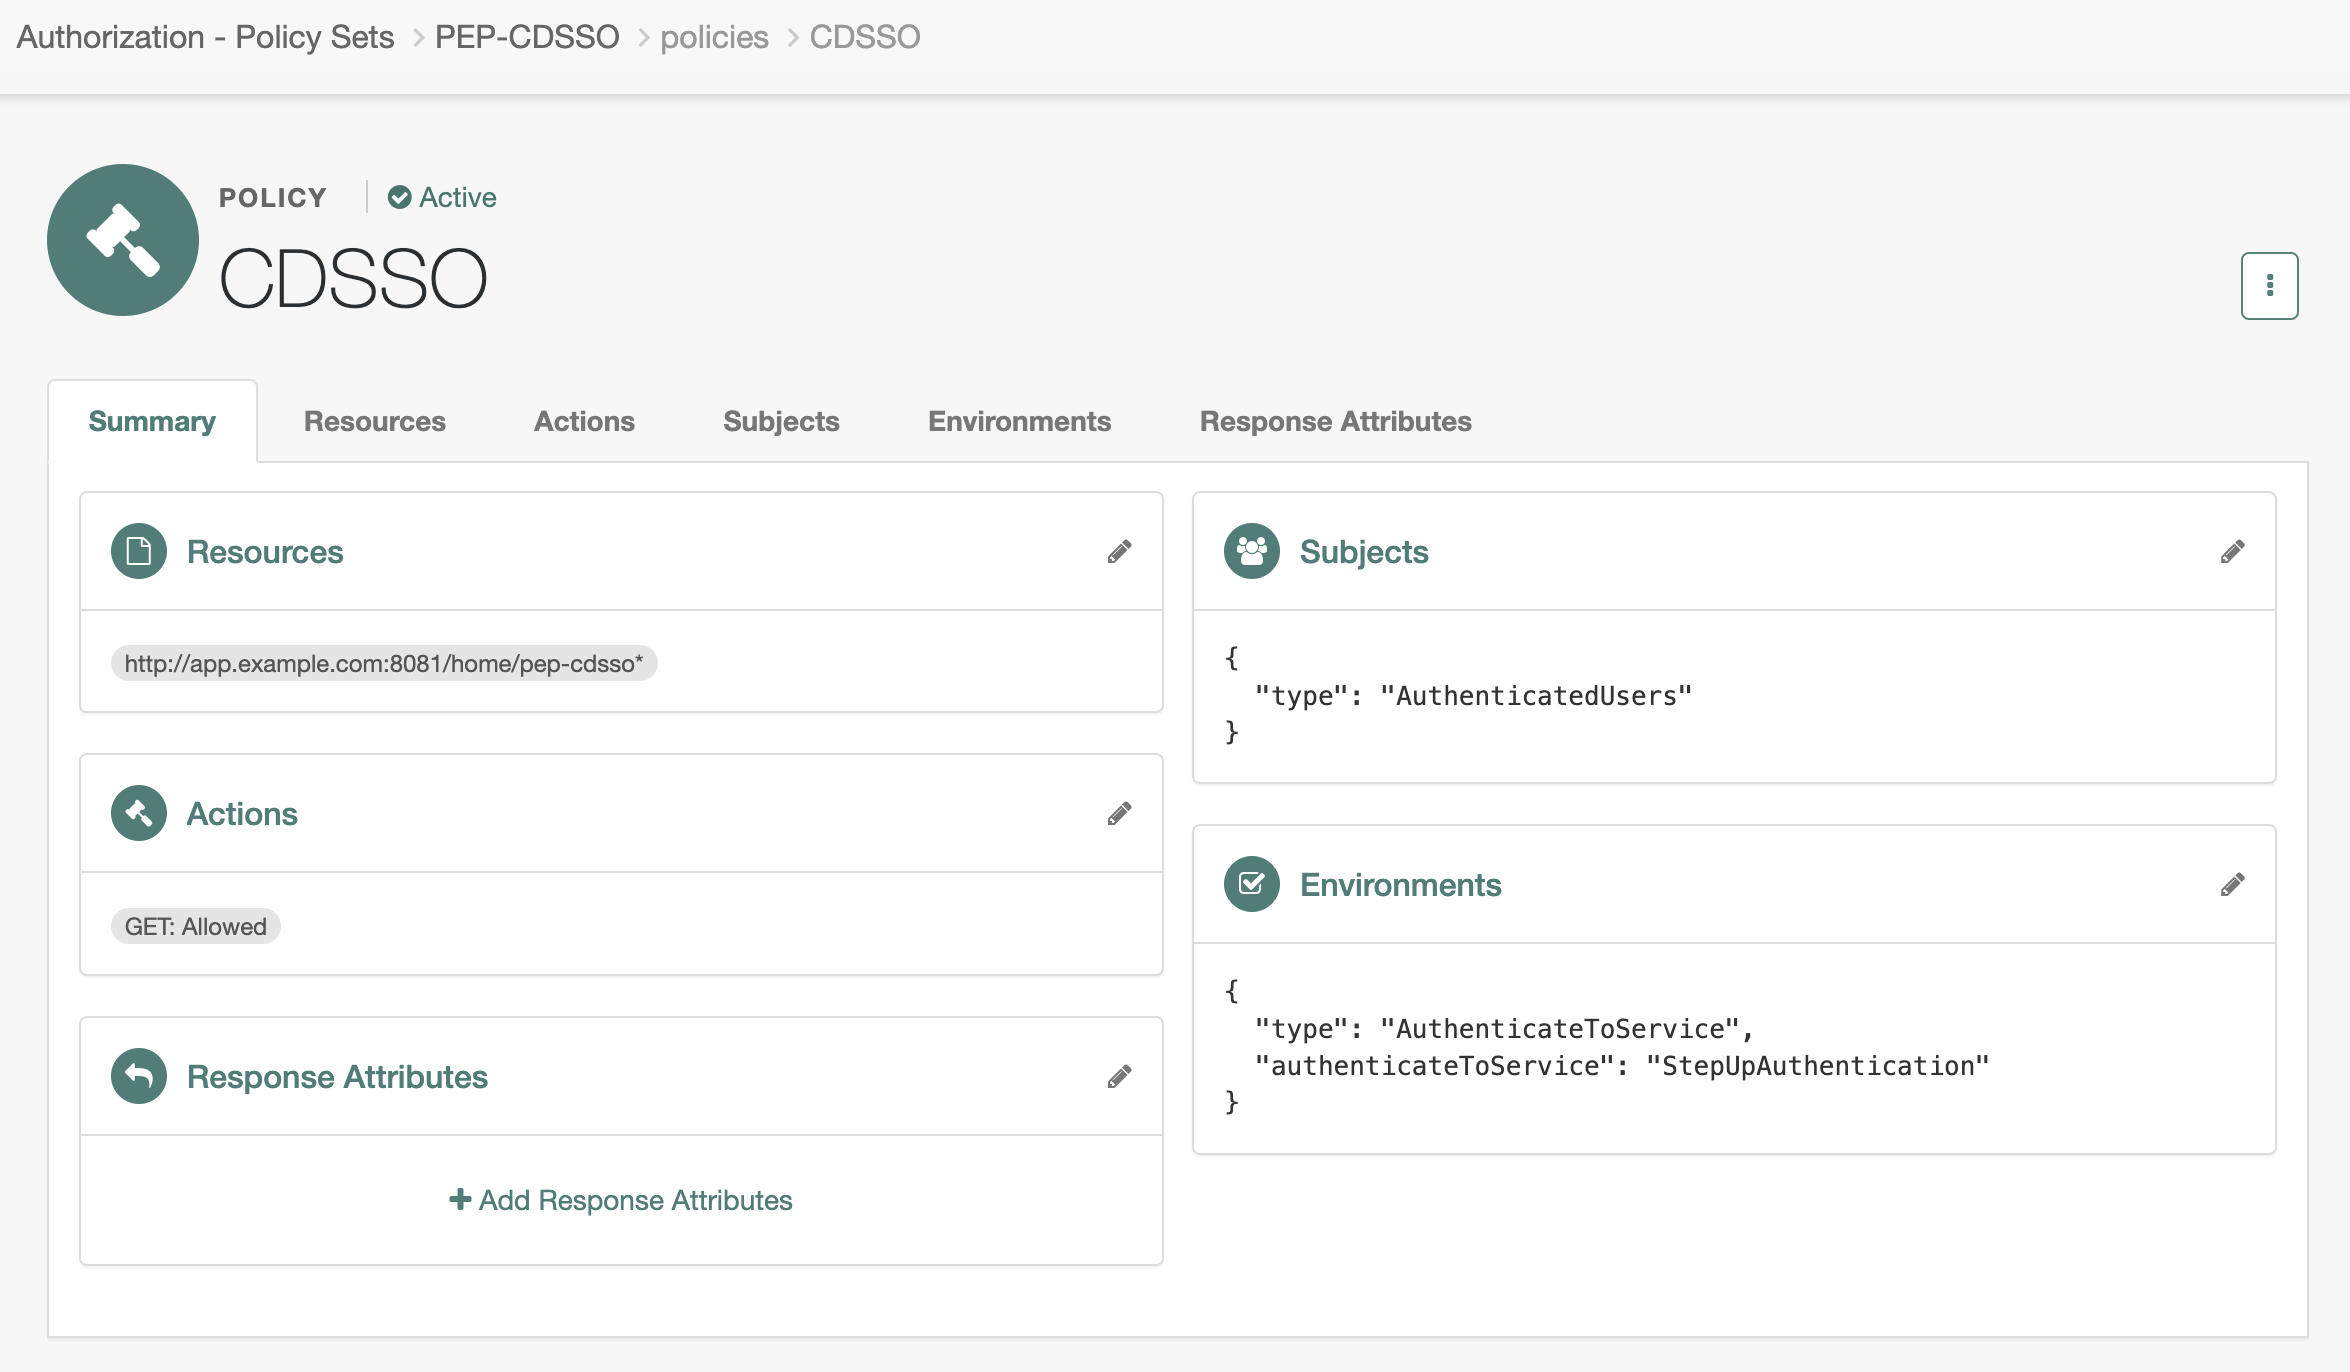
Task: Navigate to PEP-CDSSO breadcrumb
Action: [527, 37]
